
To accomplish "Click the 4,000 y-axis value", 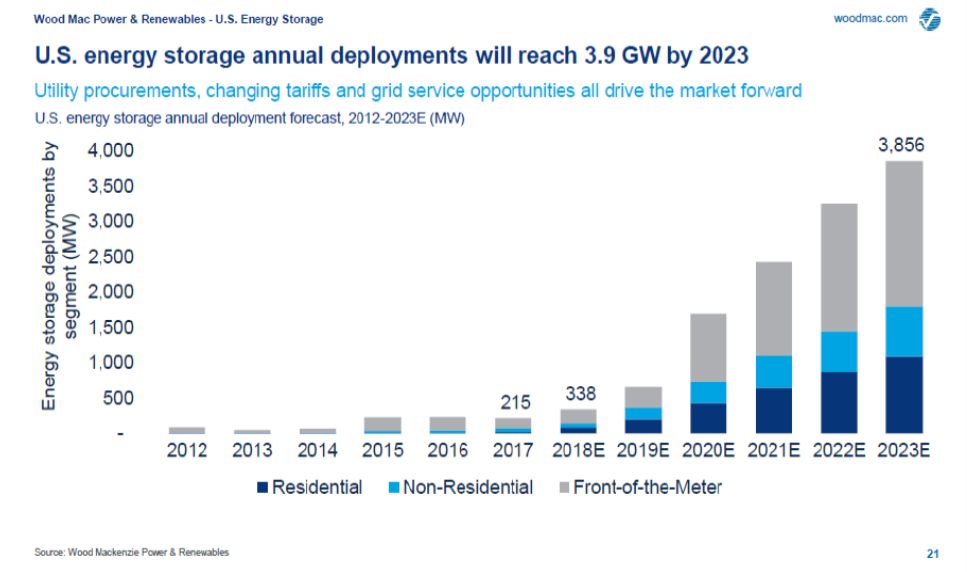I will pyautogui.click(x=111, y=150).
